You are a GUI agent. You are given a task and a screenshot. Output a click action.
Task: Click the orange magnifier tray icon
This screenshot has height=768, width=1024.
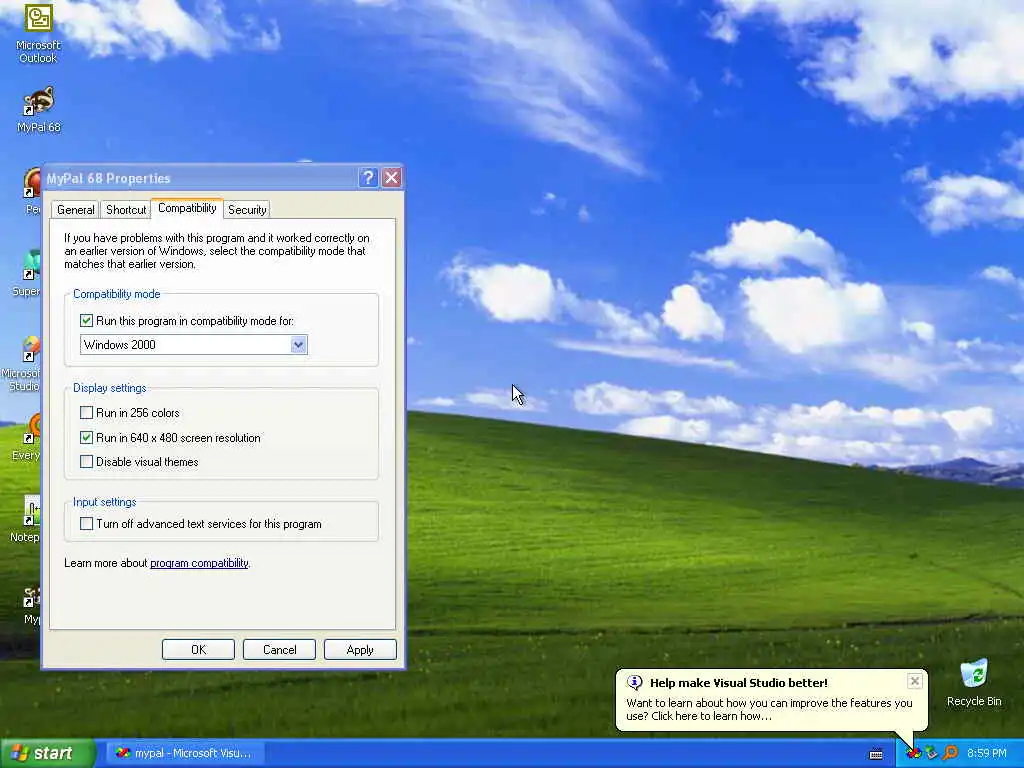(950, 754)
